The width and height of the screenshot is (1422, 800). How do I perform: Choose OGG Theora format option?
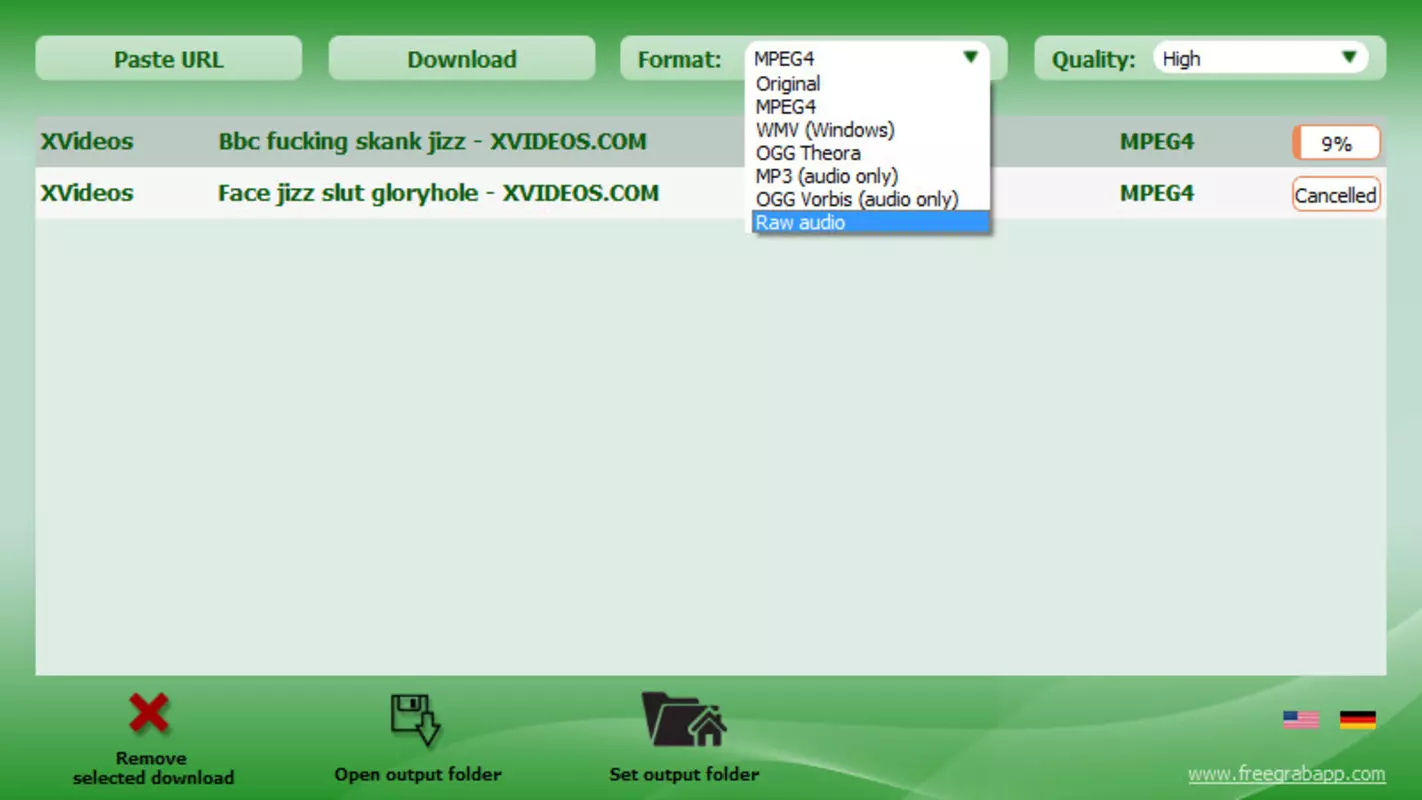pos(870,153)
